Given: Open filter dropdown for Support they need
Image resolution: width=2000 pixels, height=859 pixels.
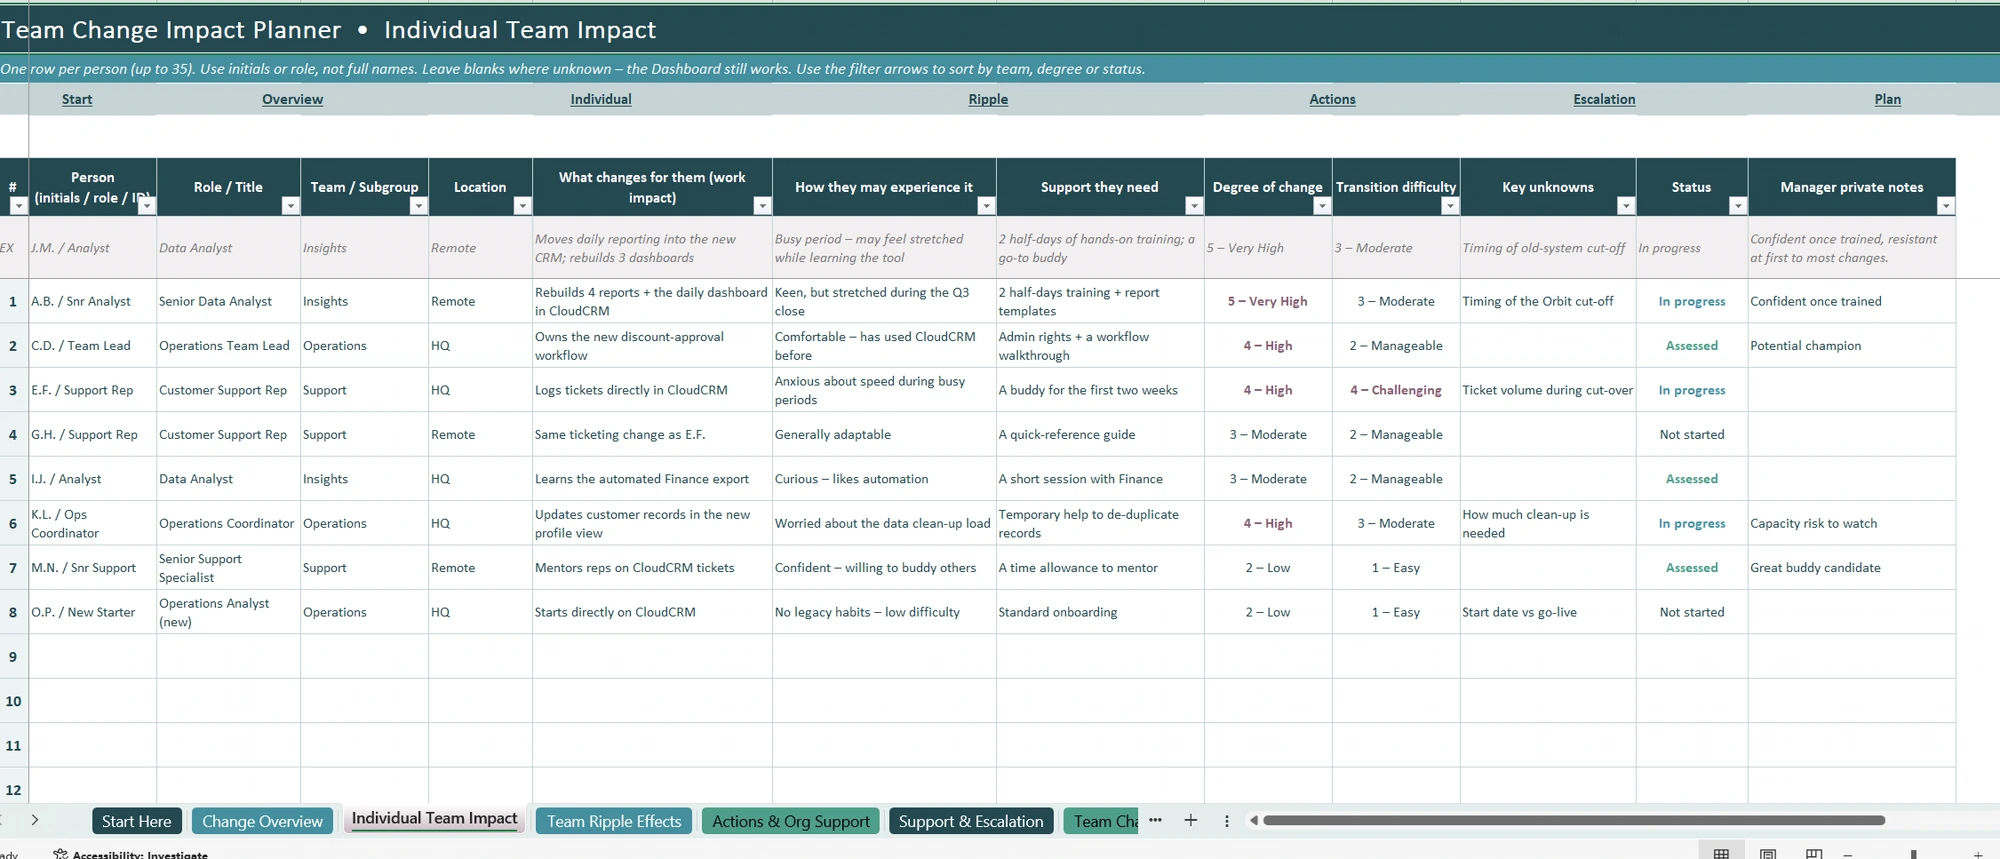Looking at the screenshot, I should [x=1193, y=206].
